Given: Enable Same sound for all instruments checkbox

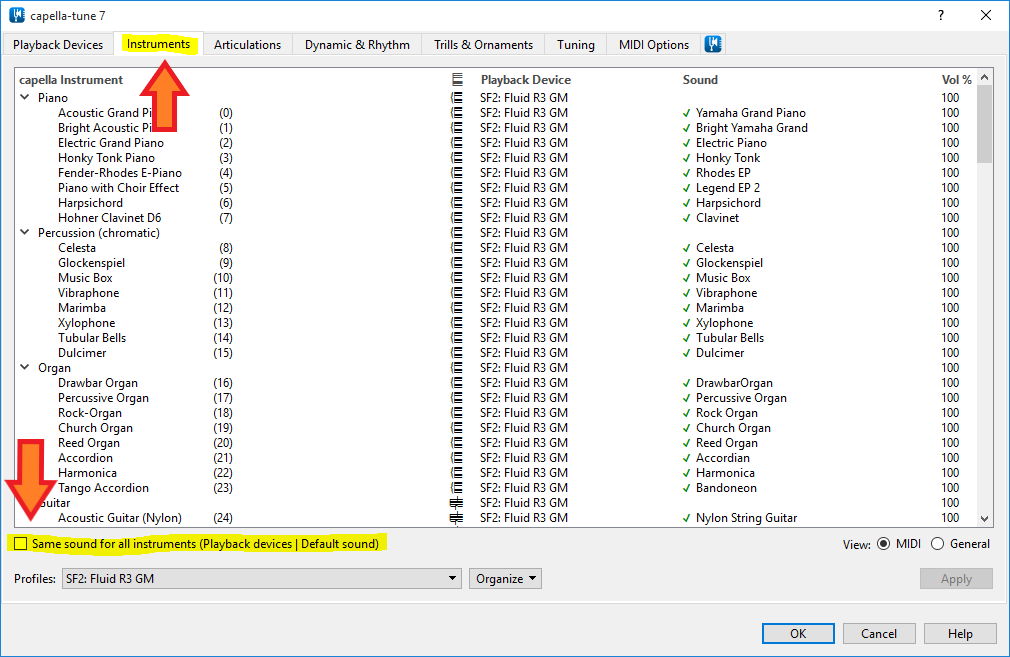Looking at the screenshot, I should (21, 544).
